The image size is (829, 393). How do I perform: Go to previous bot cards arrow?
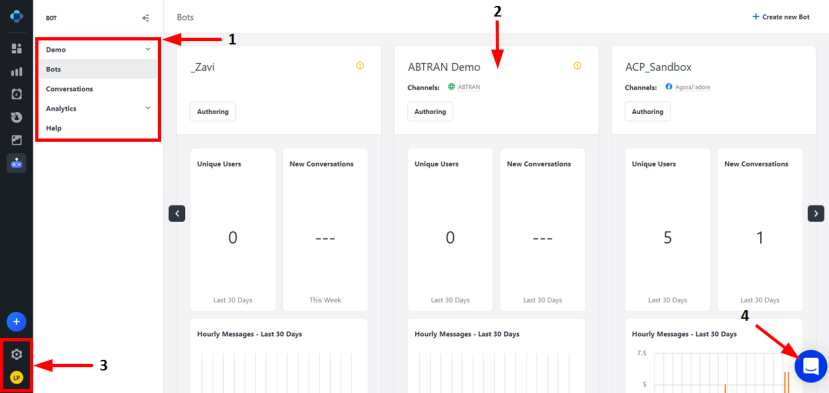177,214
